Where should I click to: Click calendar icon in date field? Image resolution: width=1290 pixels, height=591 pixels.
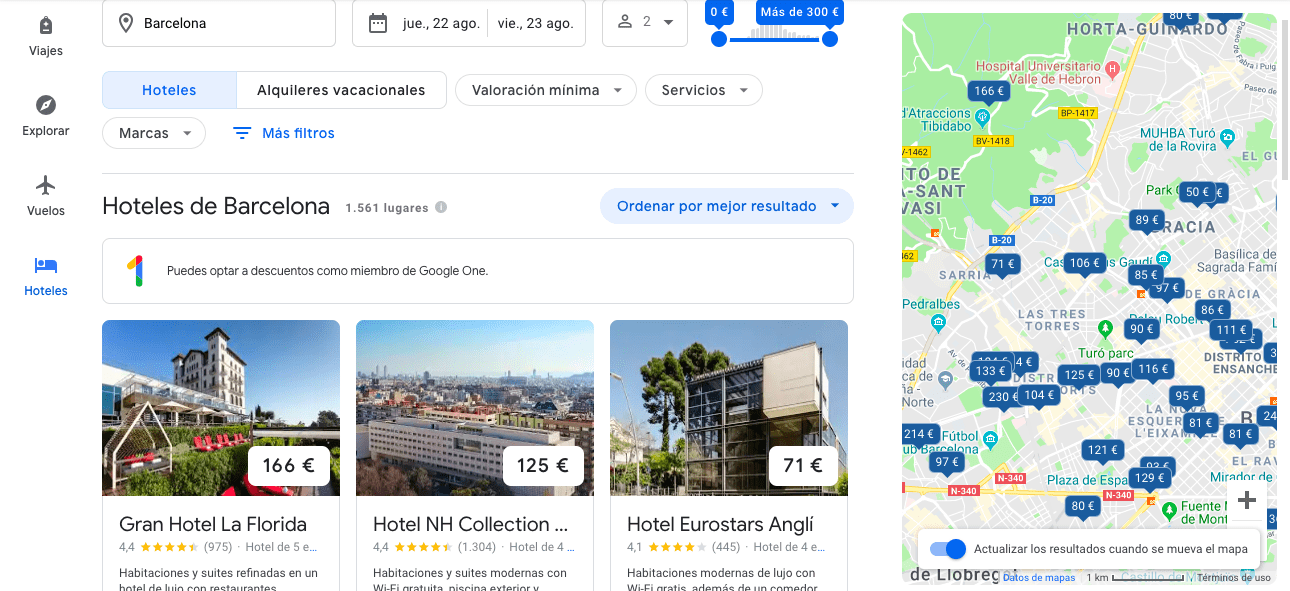[377, 23]
